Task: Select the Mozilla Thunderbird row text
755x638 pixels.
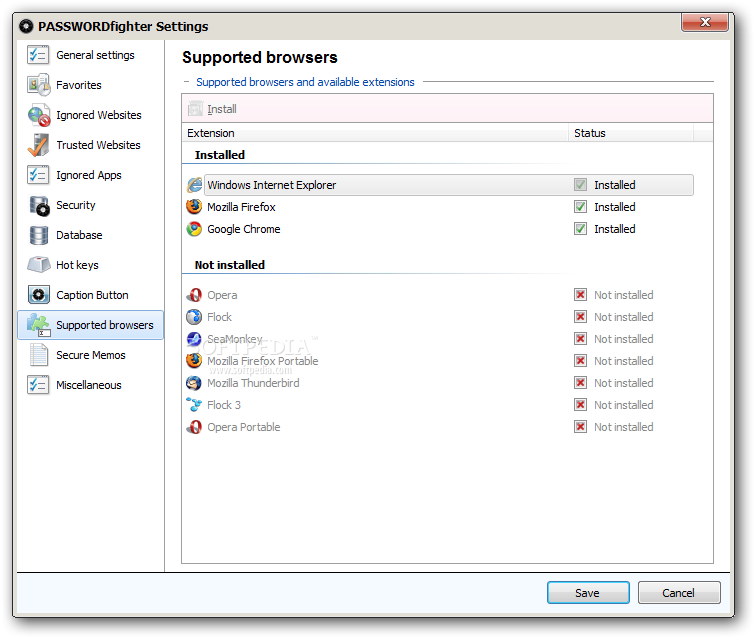Action: tap(253, 383)
